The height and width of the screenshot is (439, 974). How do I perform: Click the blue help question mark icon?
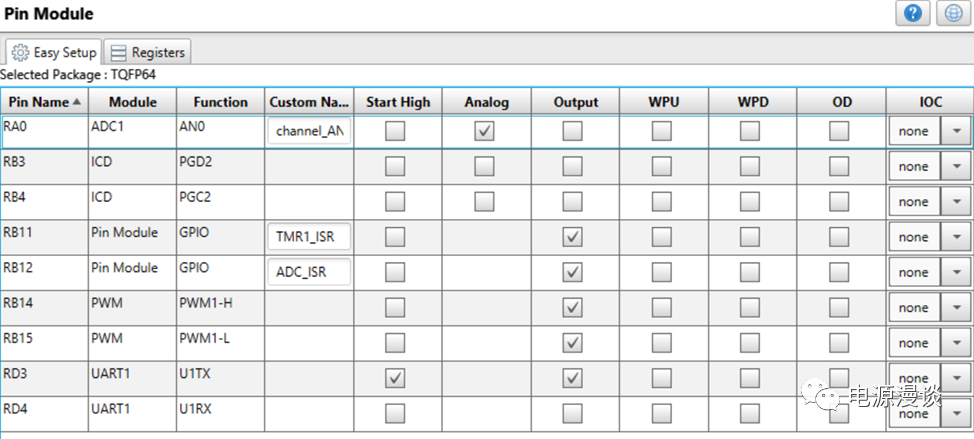coord(912,13)
